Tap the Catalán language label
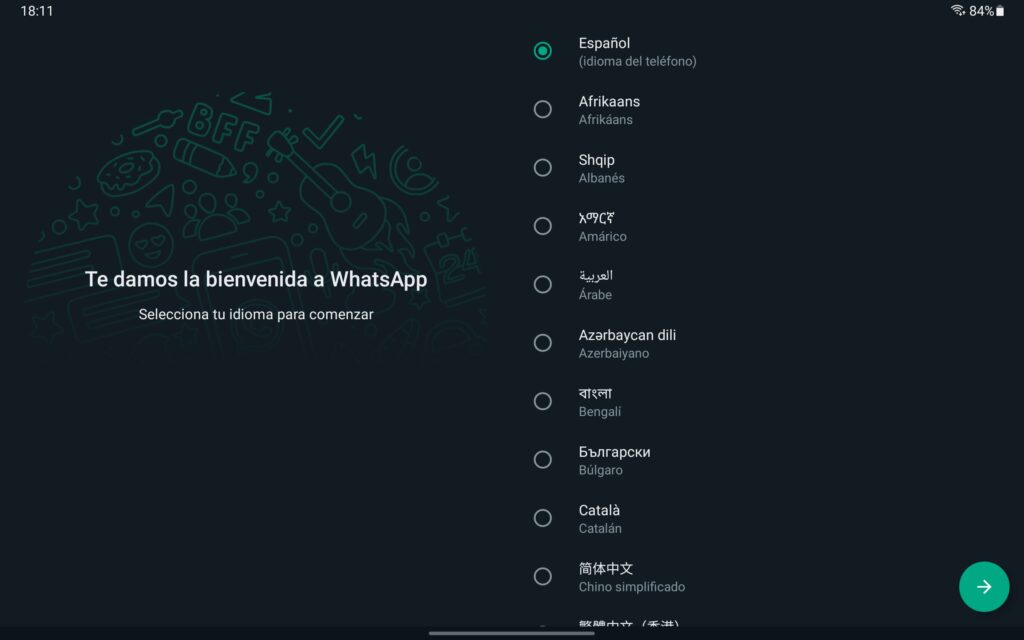The image size is (1024, 640). (600, 528)
